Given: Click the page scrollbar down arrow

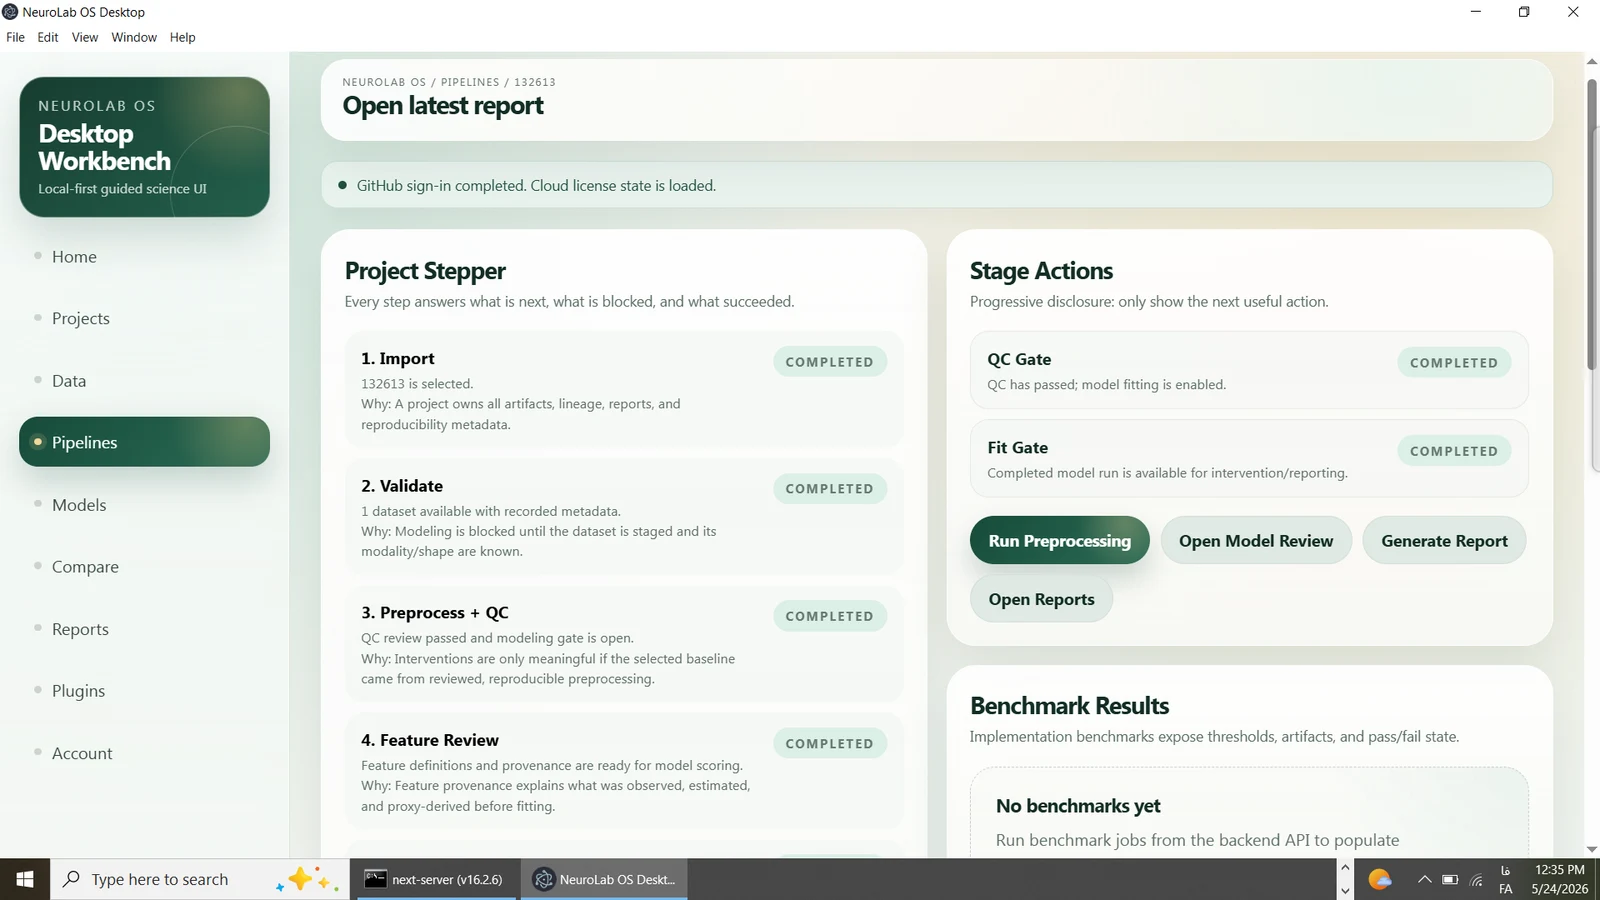Looking at the screenshot, I should (1592, 849).
